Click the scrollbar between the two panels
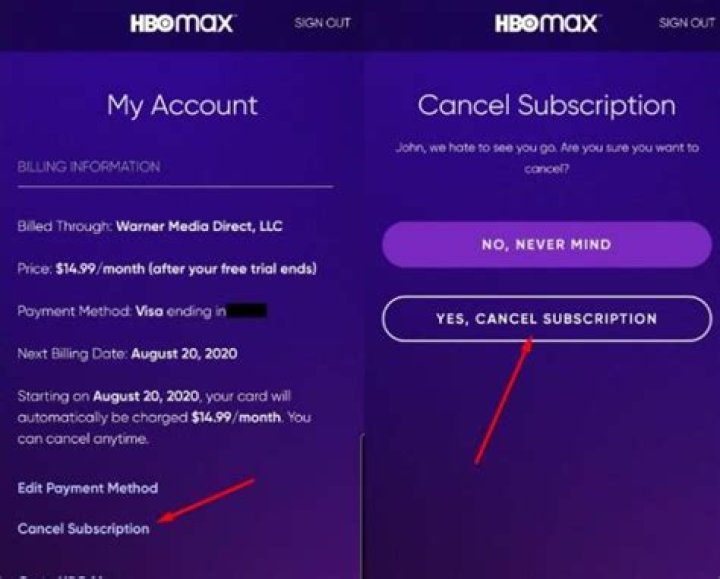This screenshot has height=579, width=720. (x=362, y=505)
